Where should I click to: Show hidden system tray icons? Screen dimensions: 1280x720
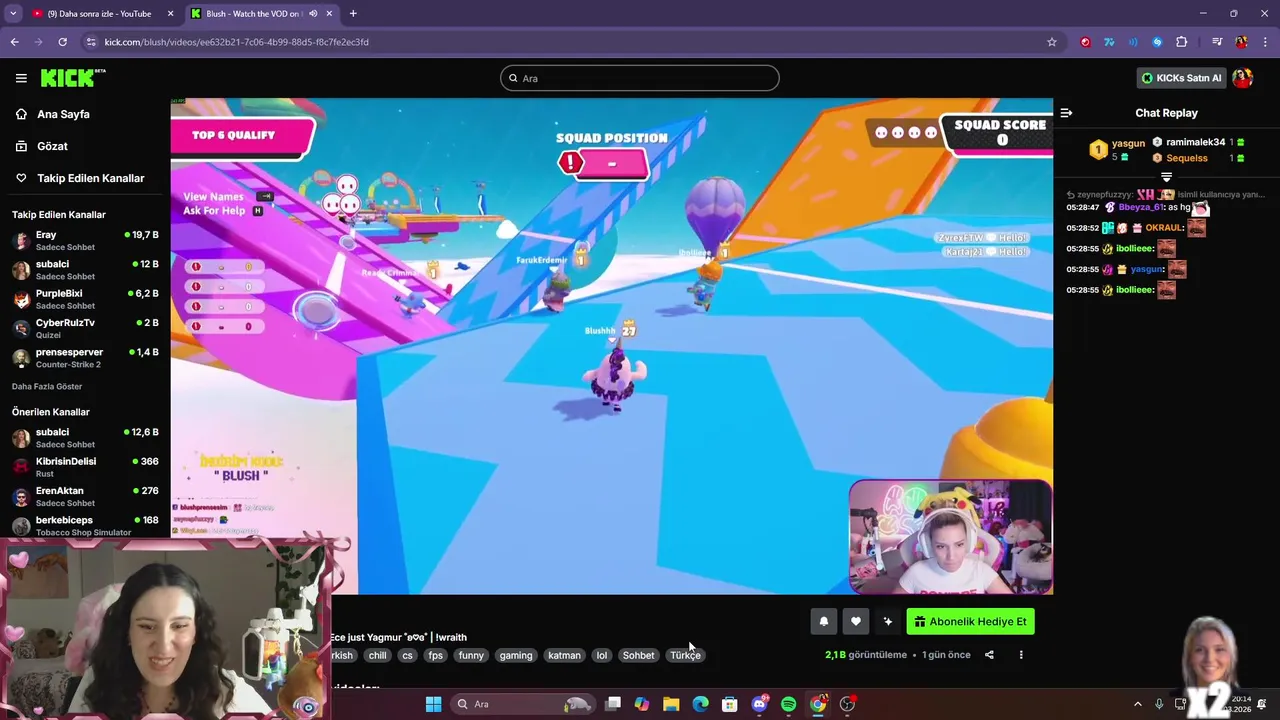(x=1137, y=704)
